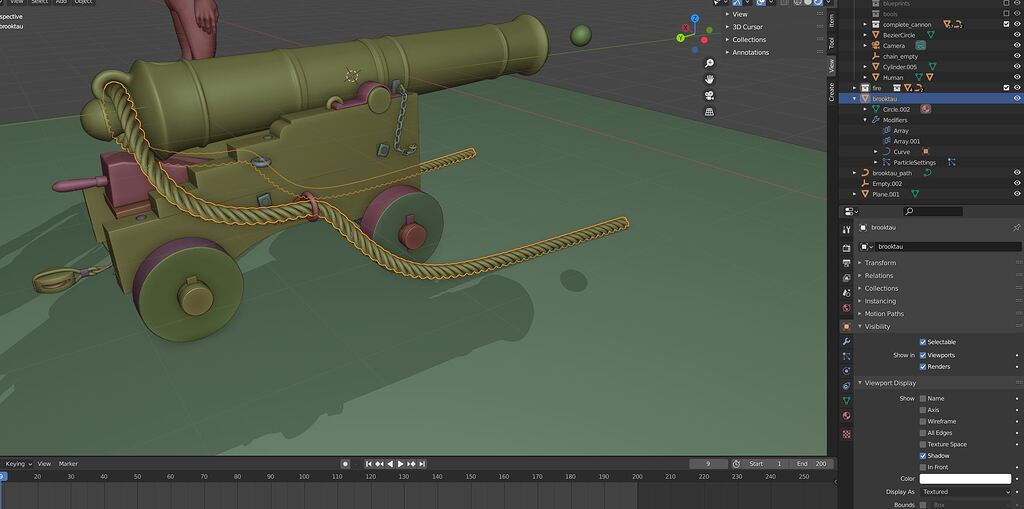Click the current frame number field
Screen dimensions: 1024x509
709,464
